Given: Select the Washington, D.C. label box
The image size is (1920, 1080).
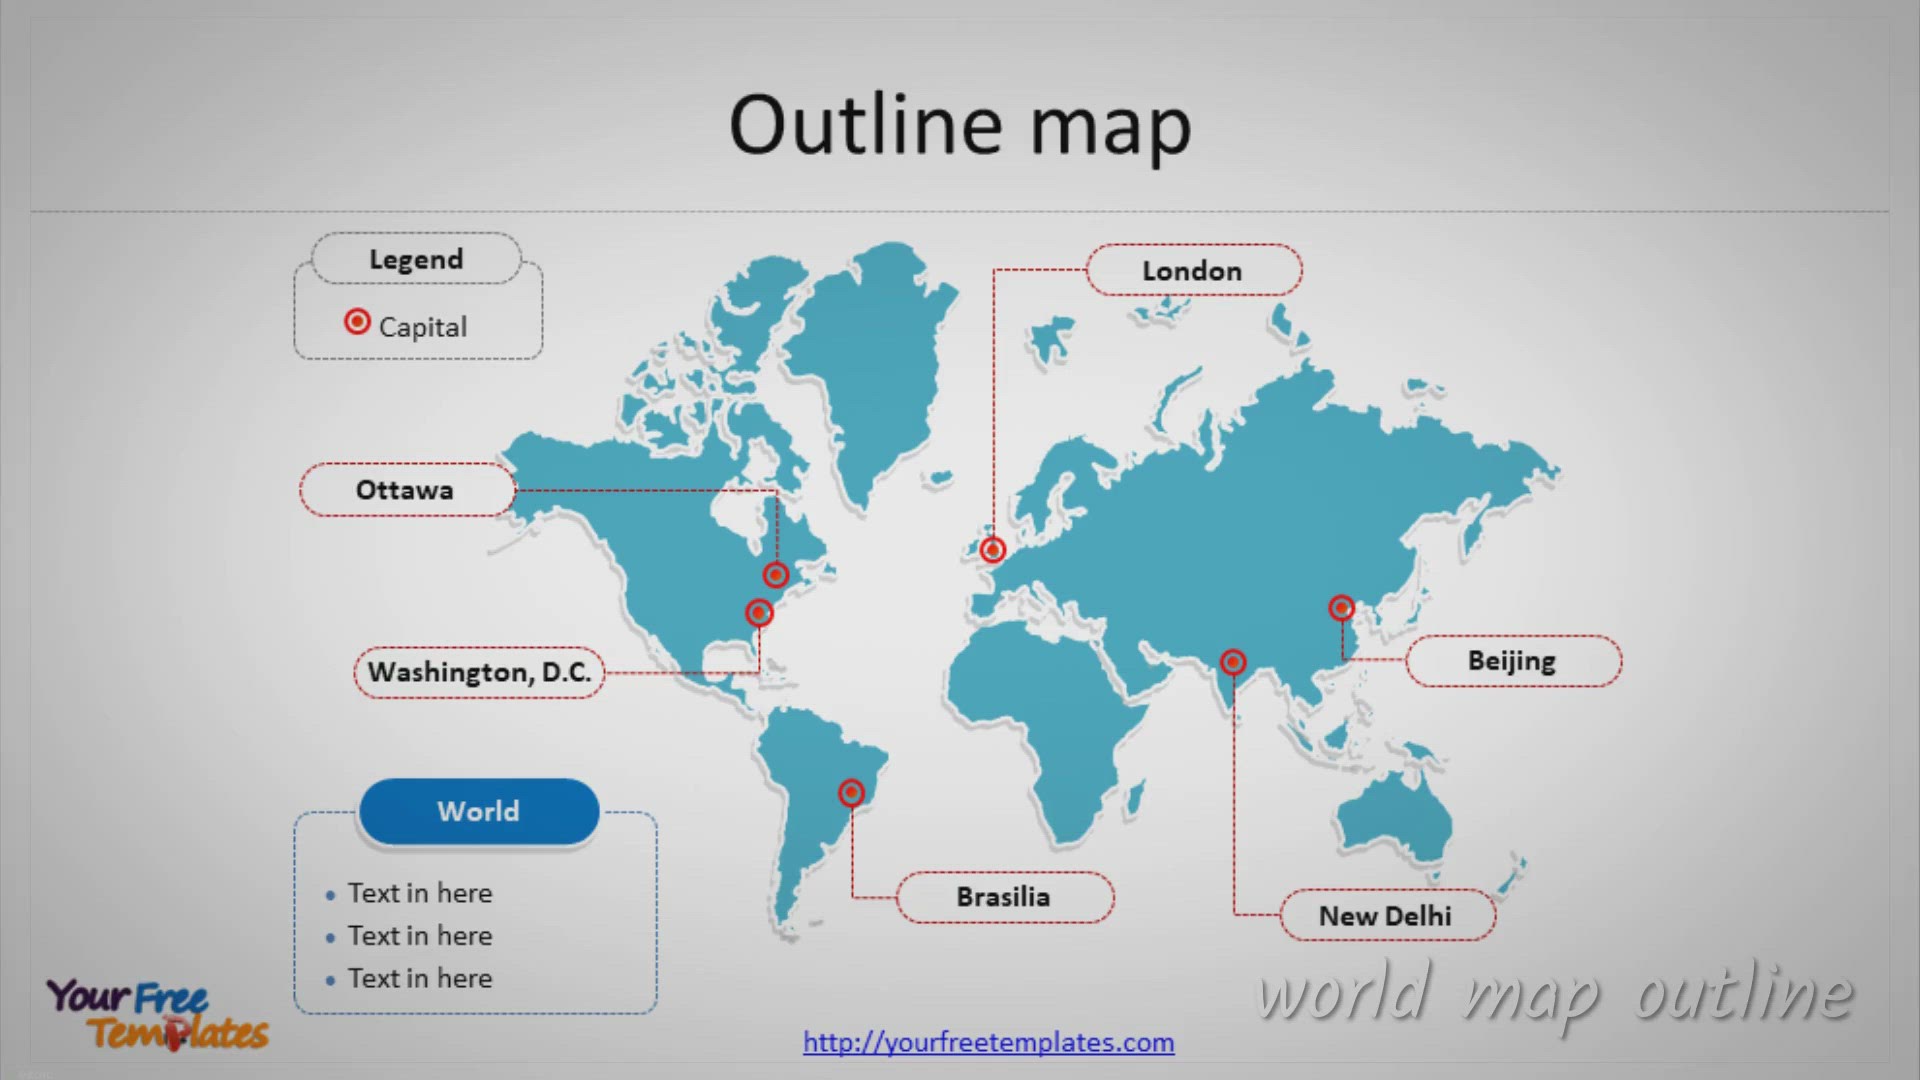Looking at the screenshot, I should pyautogui.click(x=479, y=672).
